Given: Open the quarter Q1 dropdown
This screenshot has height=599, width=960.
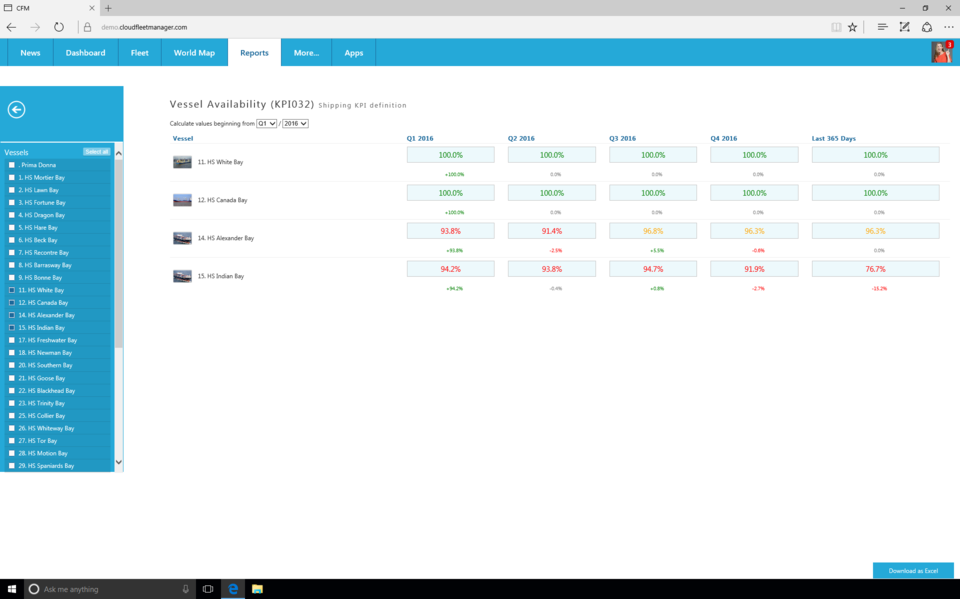Looking at the screenshot, I should pos(266,124).
